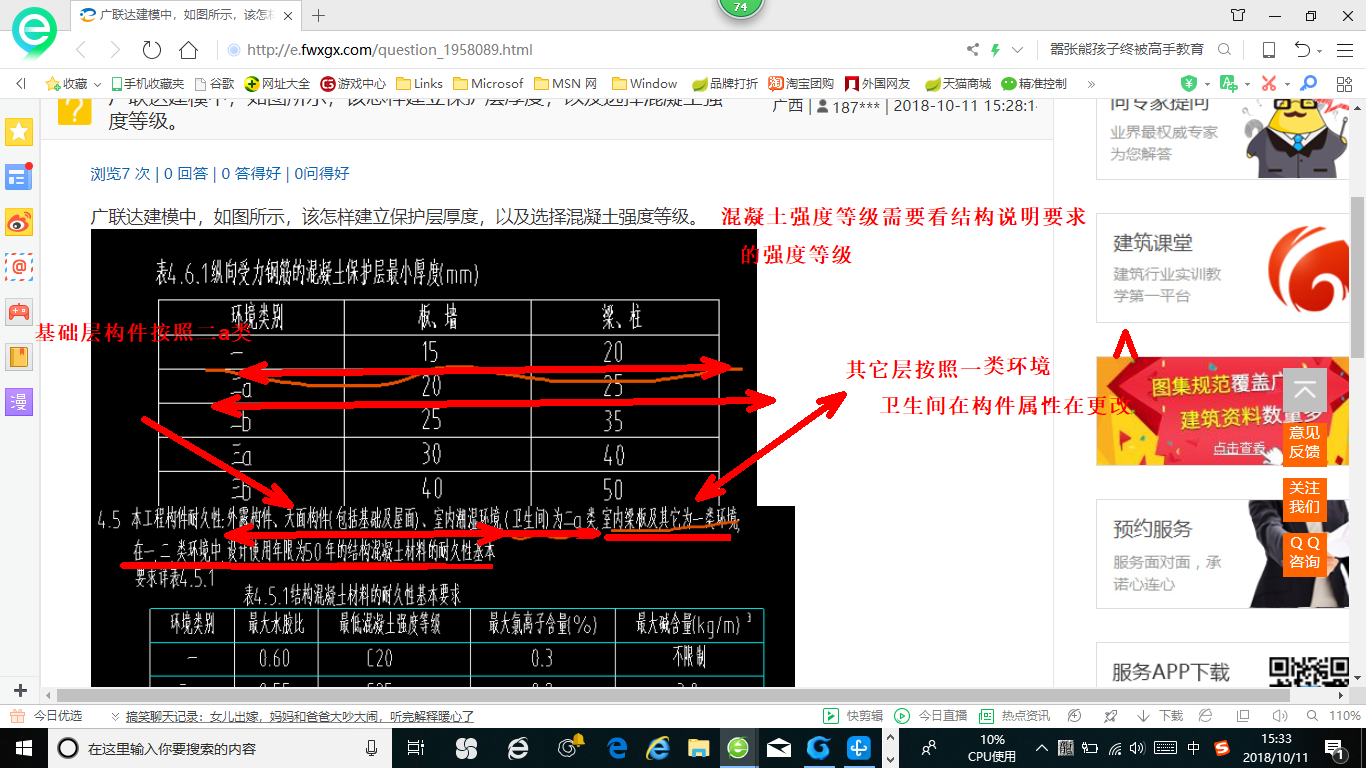The width and height of the screenshot is (1366, 768).
Task: Open 下载 downloads in status bar
Action: (1160, 716)
